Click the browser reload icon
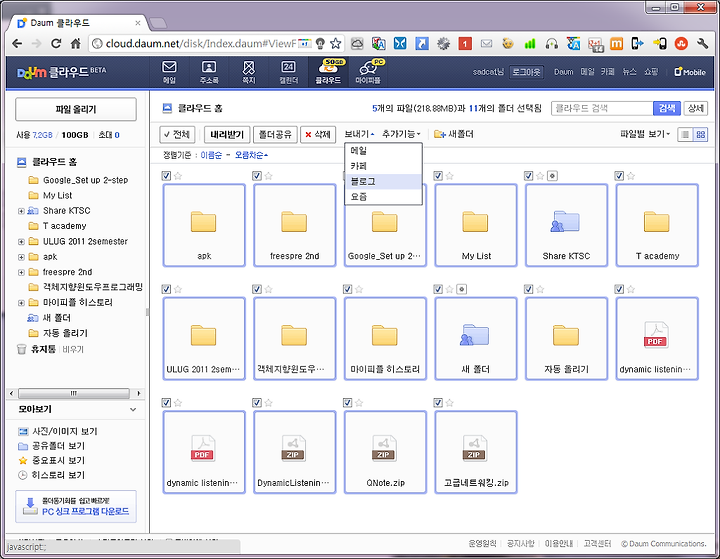This screenshot has height=559, width=720. click(x=56, y=44)
